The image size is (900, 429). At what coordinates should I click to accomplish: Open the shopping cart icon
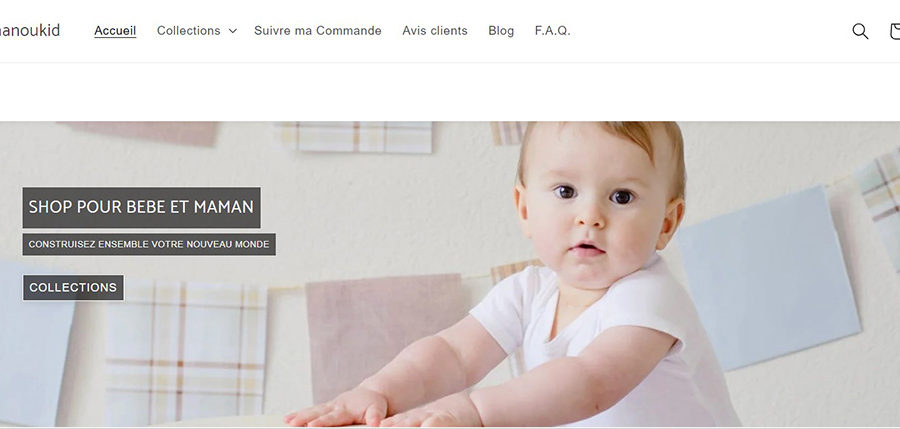pyautogui.click(x=895, y=31)
